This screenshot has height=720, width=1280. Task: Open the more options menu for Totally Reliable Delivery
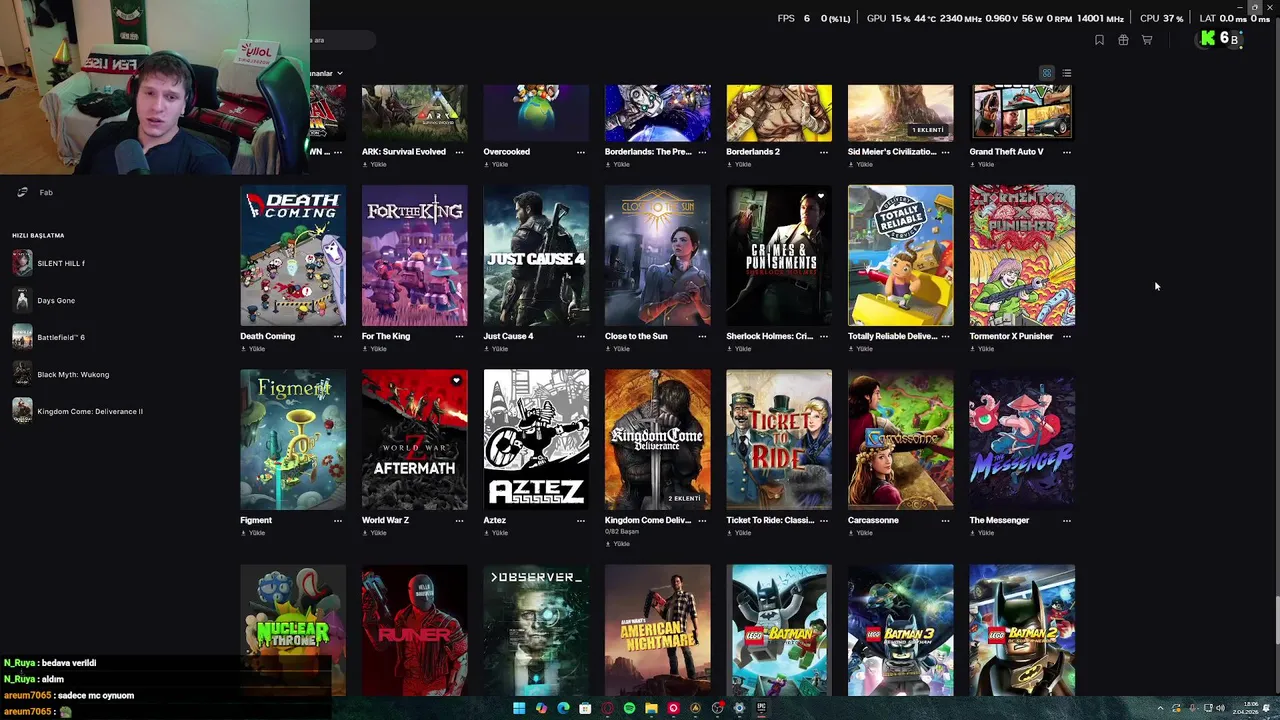(945, 336)
